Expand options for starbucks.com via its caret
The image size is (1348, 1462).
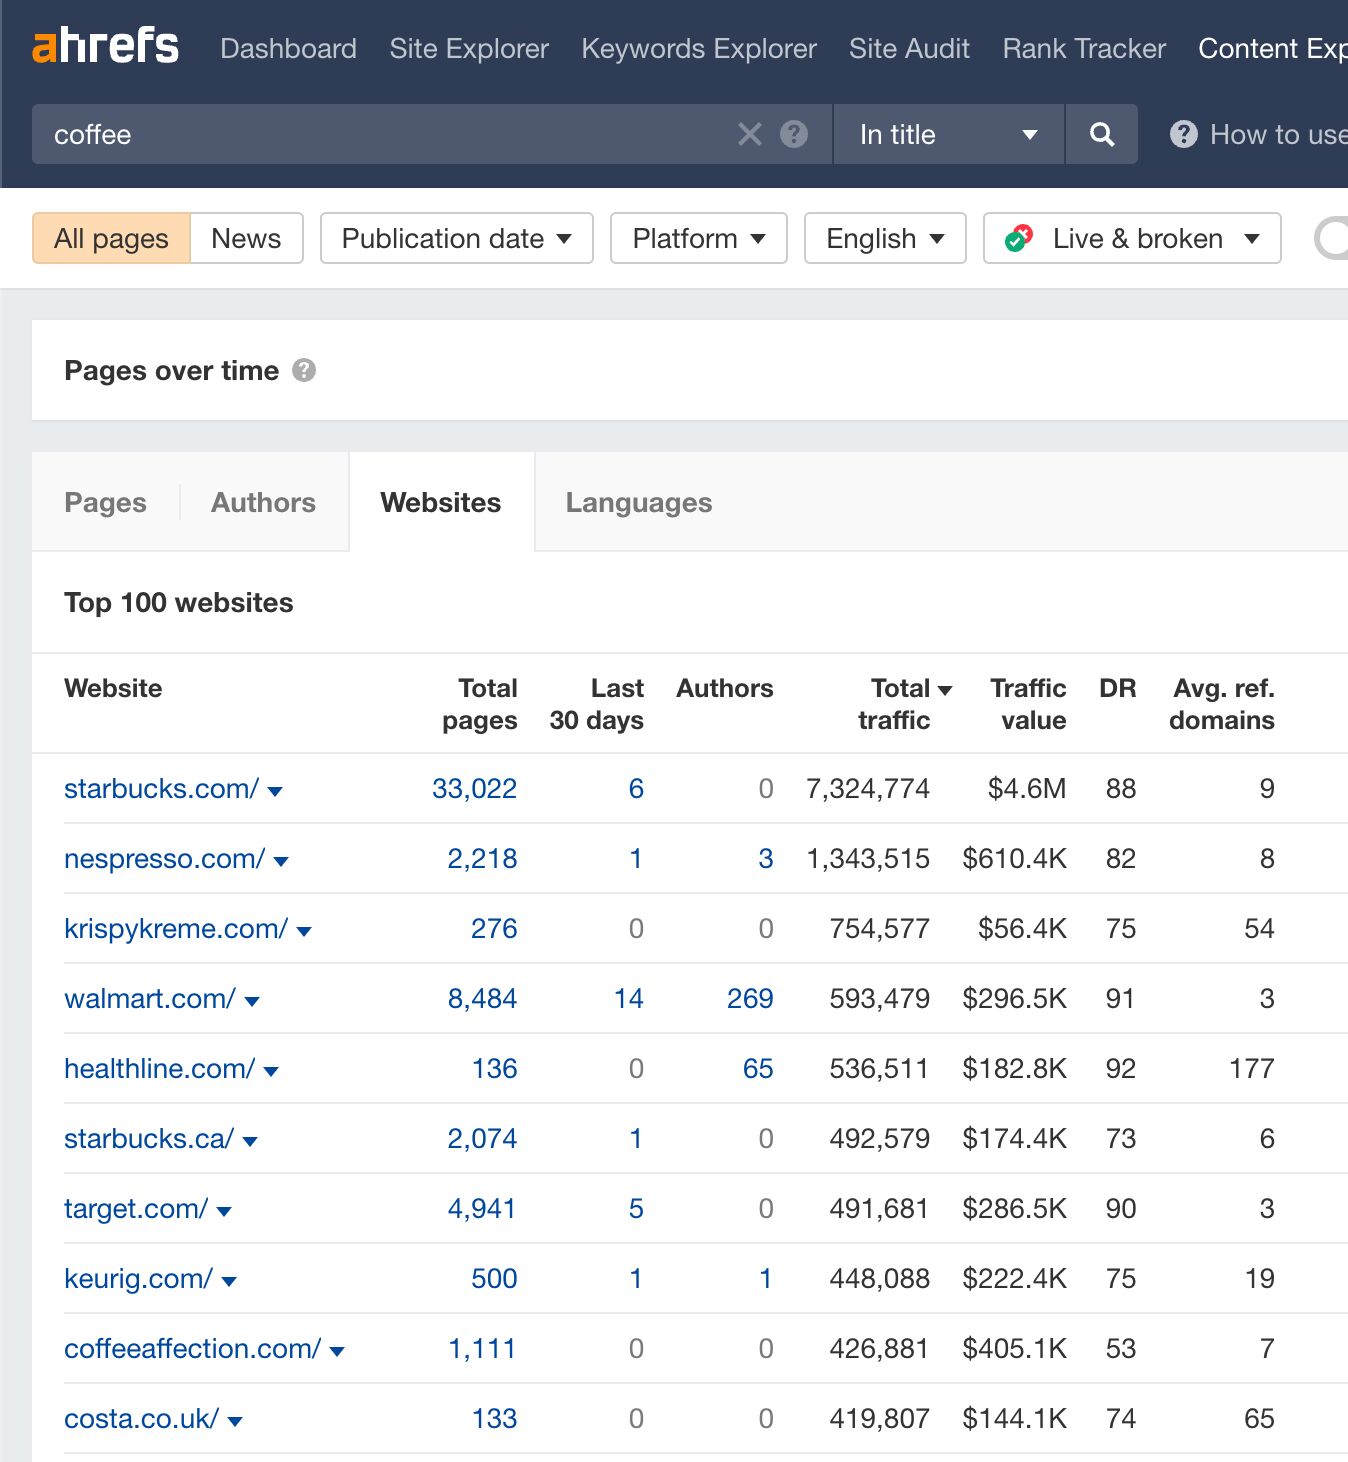click(277, 790)
